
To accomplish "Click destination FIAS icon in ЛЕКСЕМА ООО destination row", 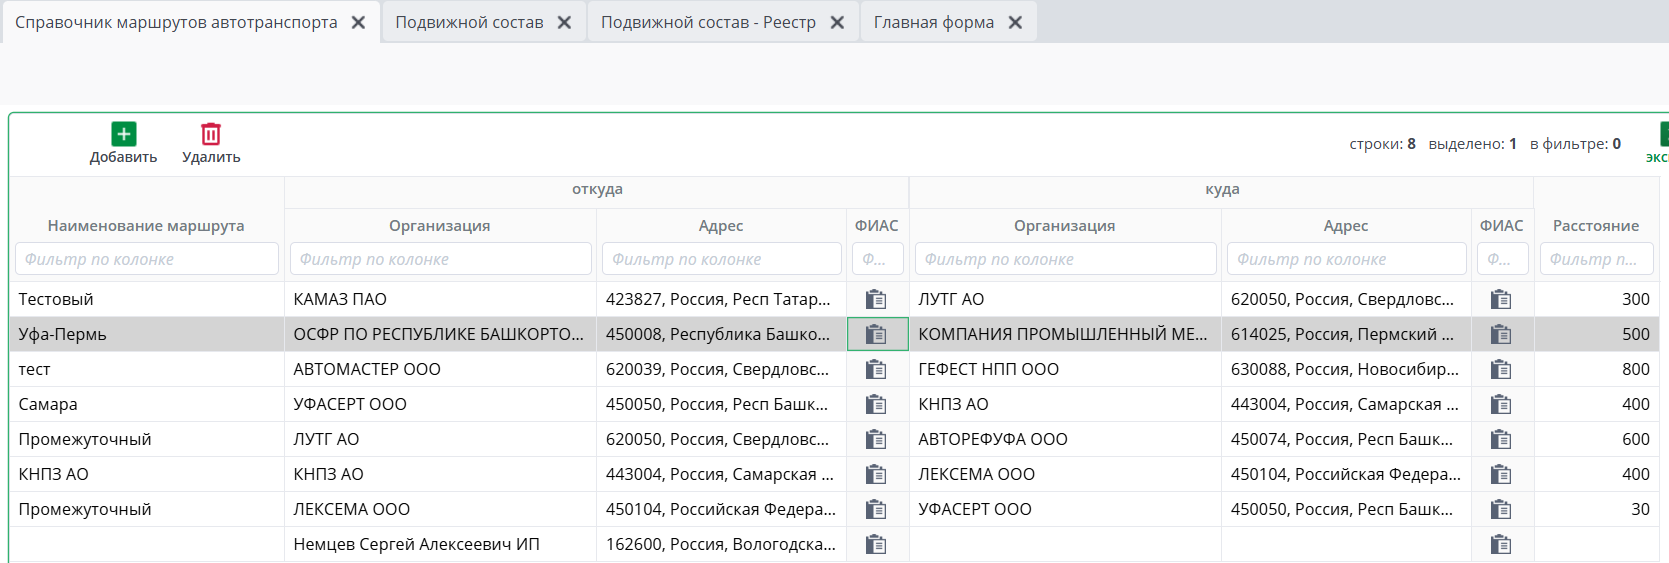I will (1501, 474).
